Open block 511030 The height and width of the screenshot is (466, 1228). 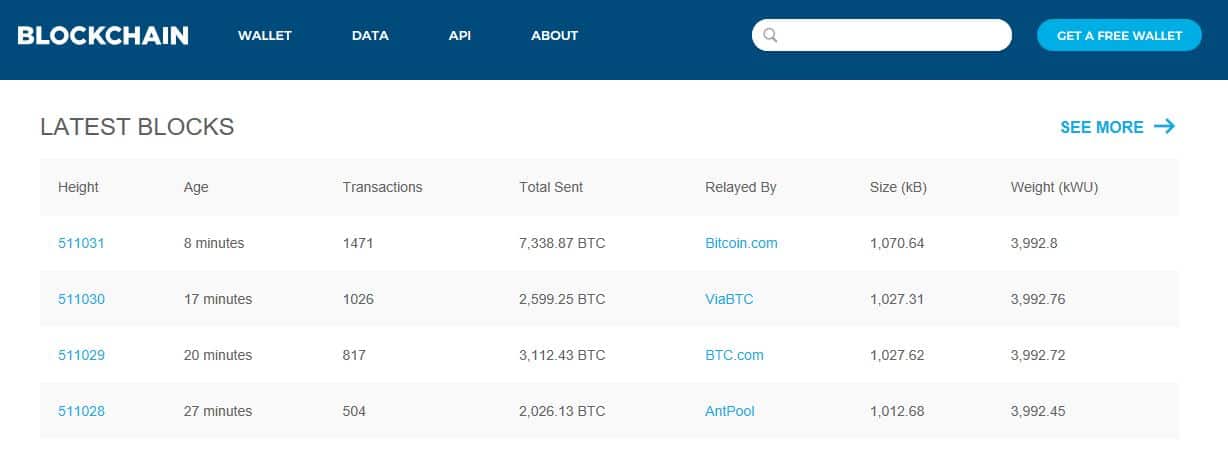[81, 299]
